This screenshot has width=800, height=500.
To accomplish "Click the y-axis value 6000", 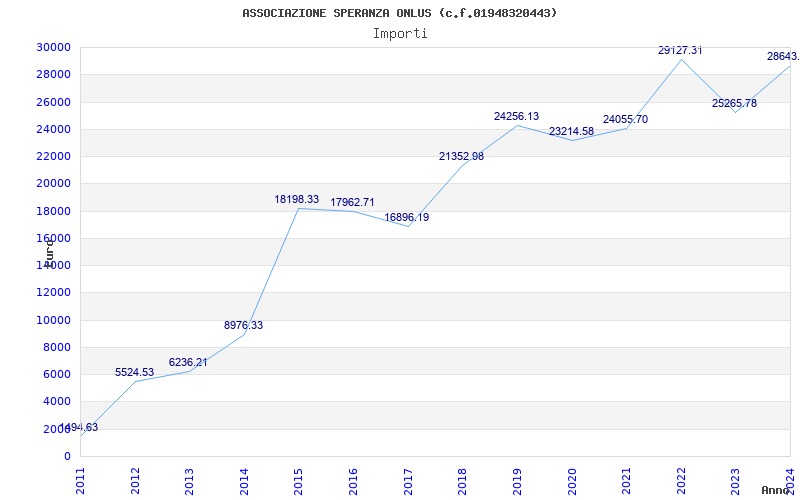I will click(x=56, y=374).
